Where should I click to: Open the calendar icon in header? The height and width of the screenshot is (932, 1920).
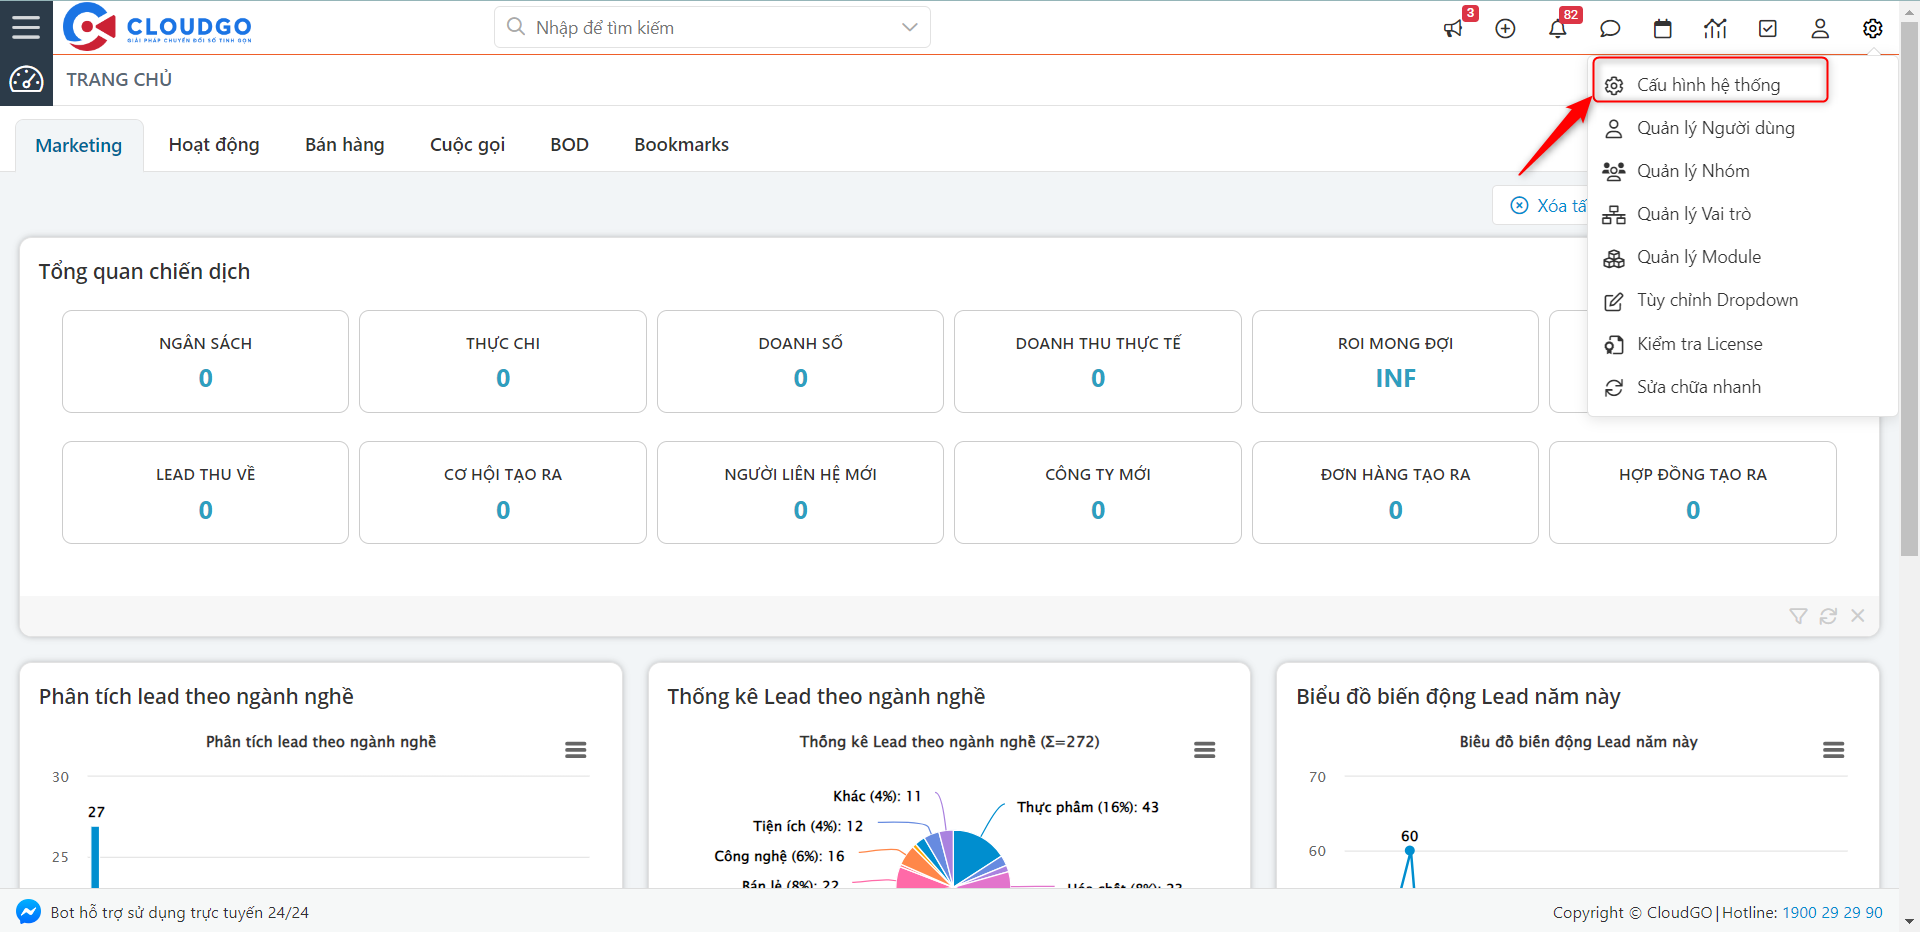click(1663, 29)
